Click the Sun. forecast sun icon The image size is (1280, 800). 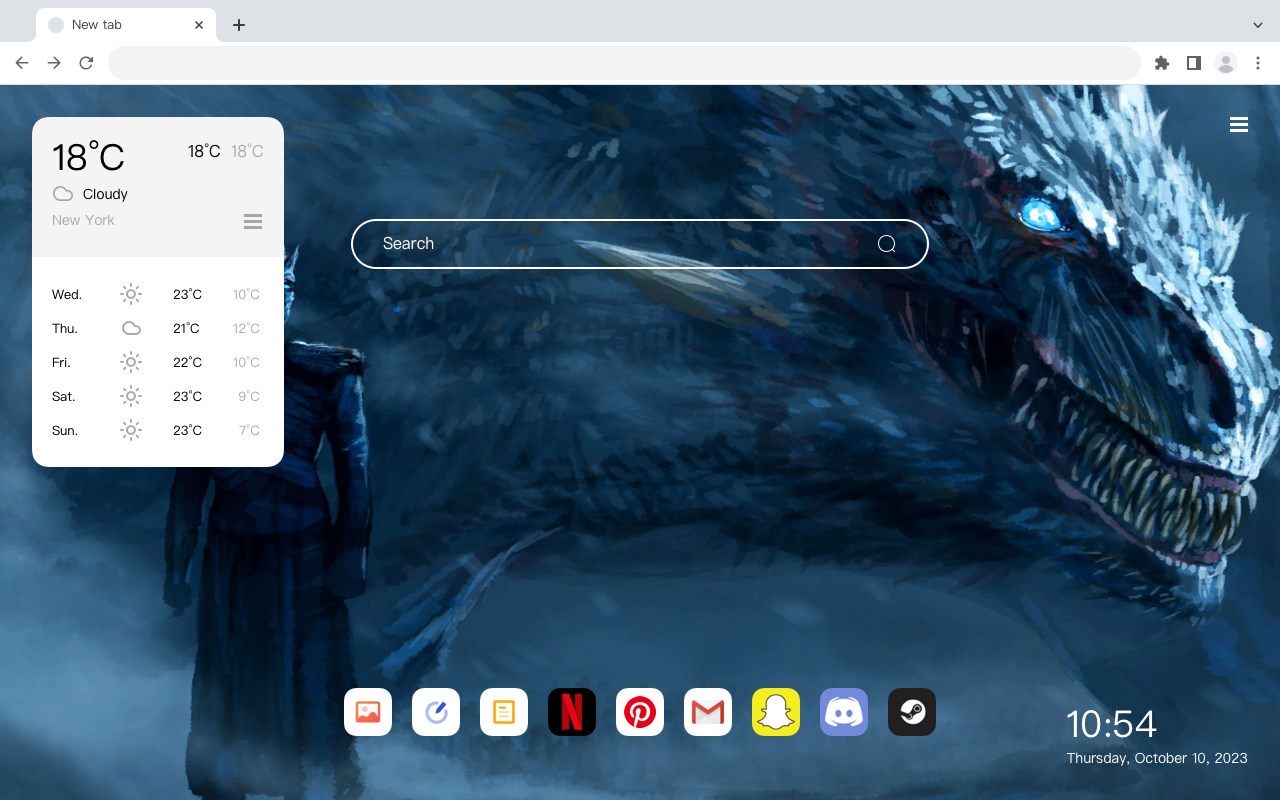[x=131, y=430]
